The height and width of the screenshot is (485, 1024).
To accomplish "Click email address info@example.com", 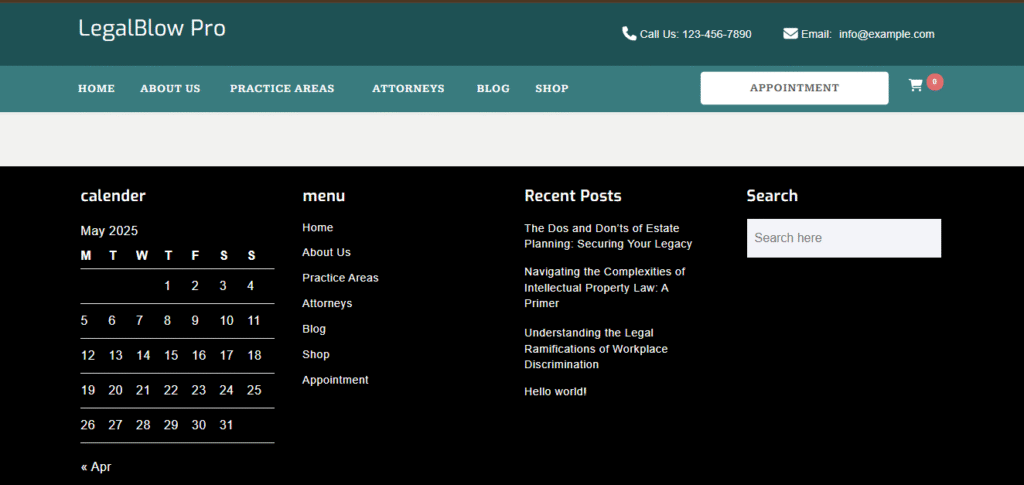I will click(886, 34).
